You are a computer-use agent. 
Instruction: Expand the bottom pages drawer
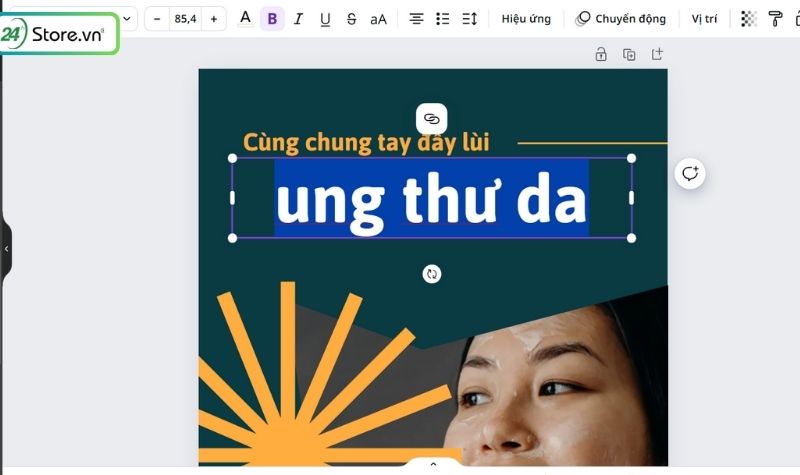(x=433, y=464)
